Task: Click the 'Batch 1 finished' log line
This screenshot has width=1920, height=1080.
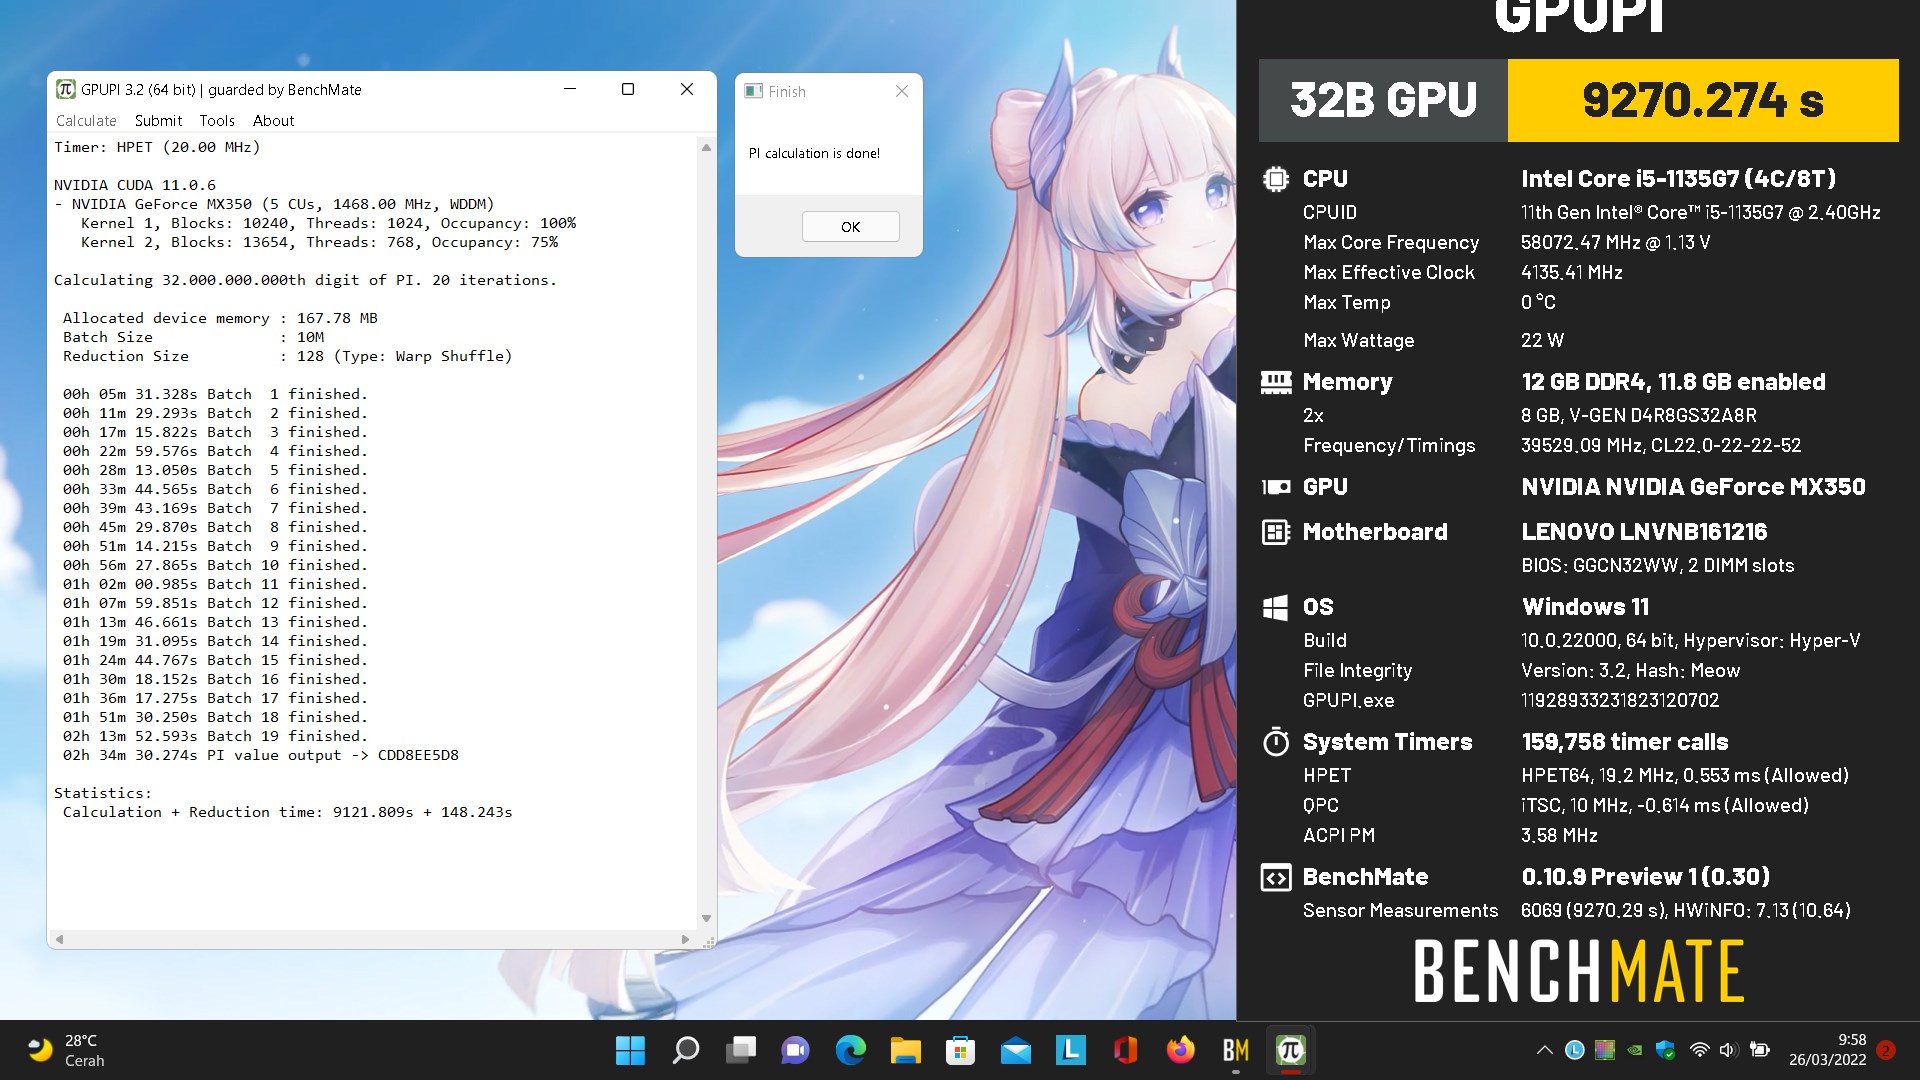Action: point(215,394)
